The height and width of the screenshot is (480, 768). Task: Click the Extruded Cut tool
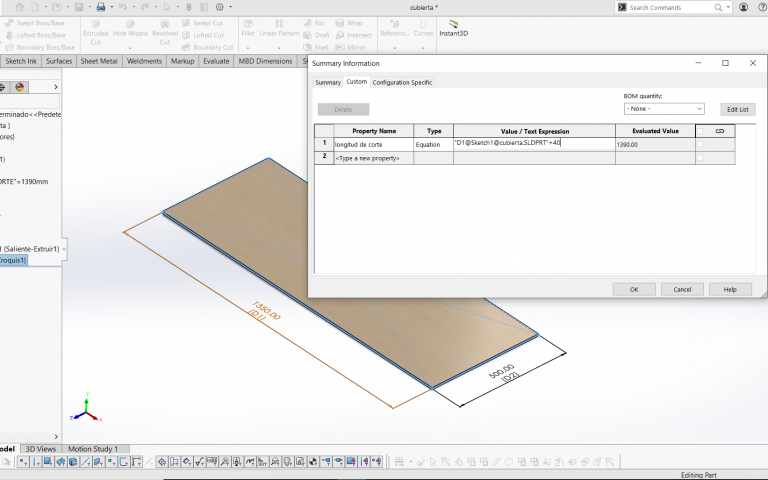coord(95,29)
